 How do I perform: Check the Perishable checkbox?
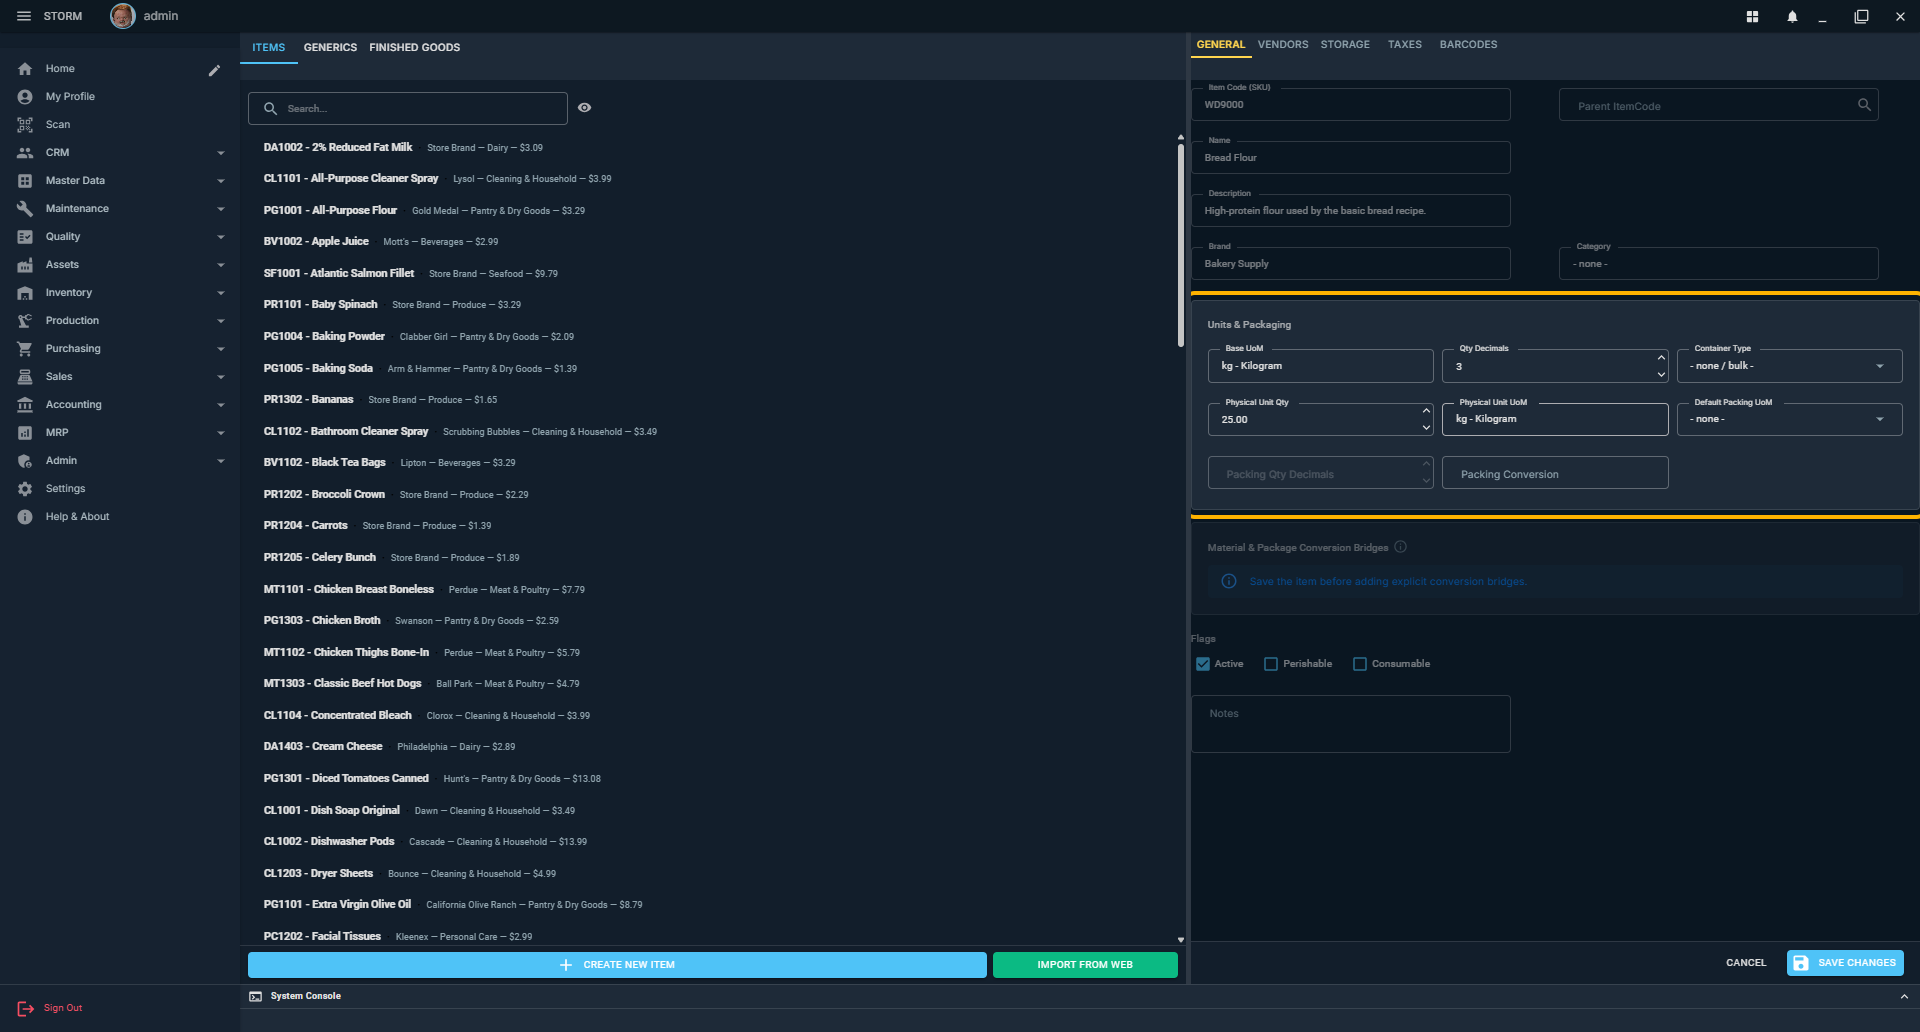[1271, 664]
